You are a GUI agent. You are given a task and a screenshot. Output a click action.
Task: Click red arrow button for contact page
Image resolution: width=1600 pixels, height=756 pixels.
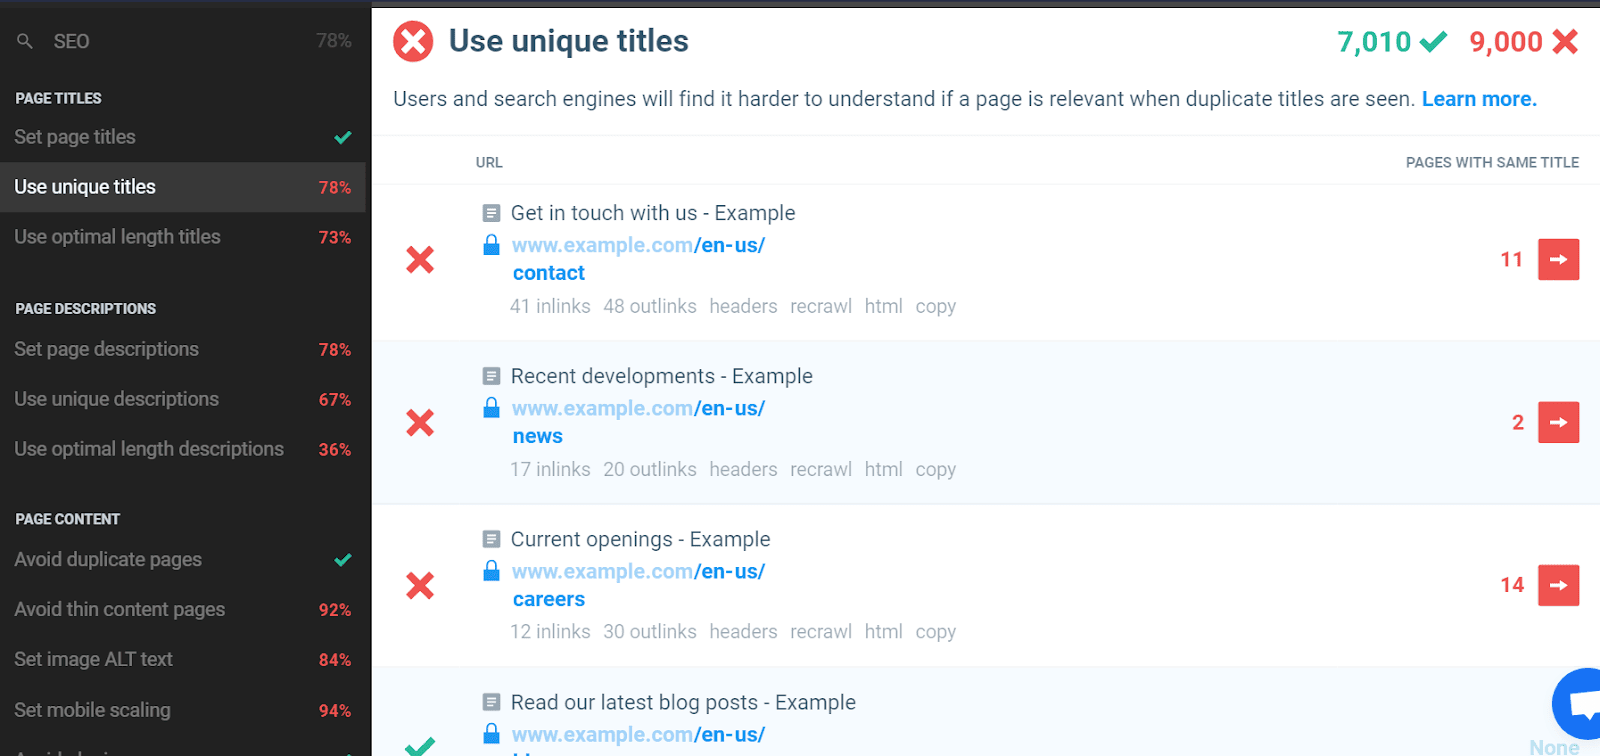coord(1558,260)
